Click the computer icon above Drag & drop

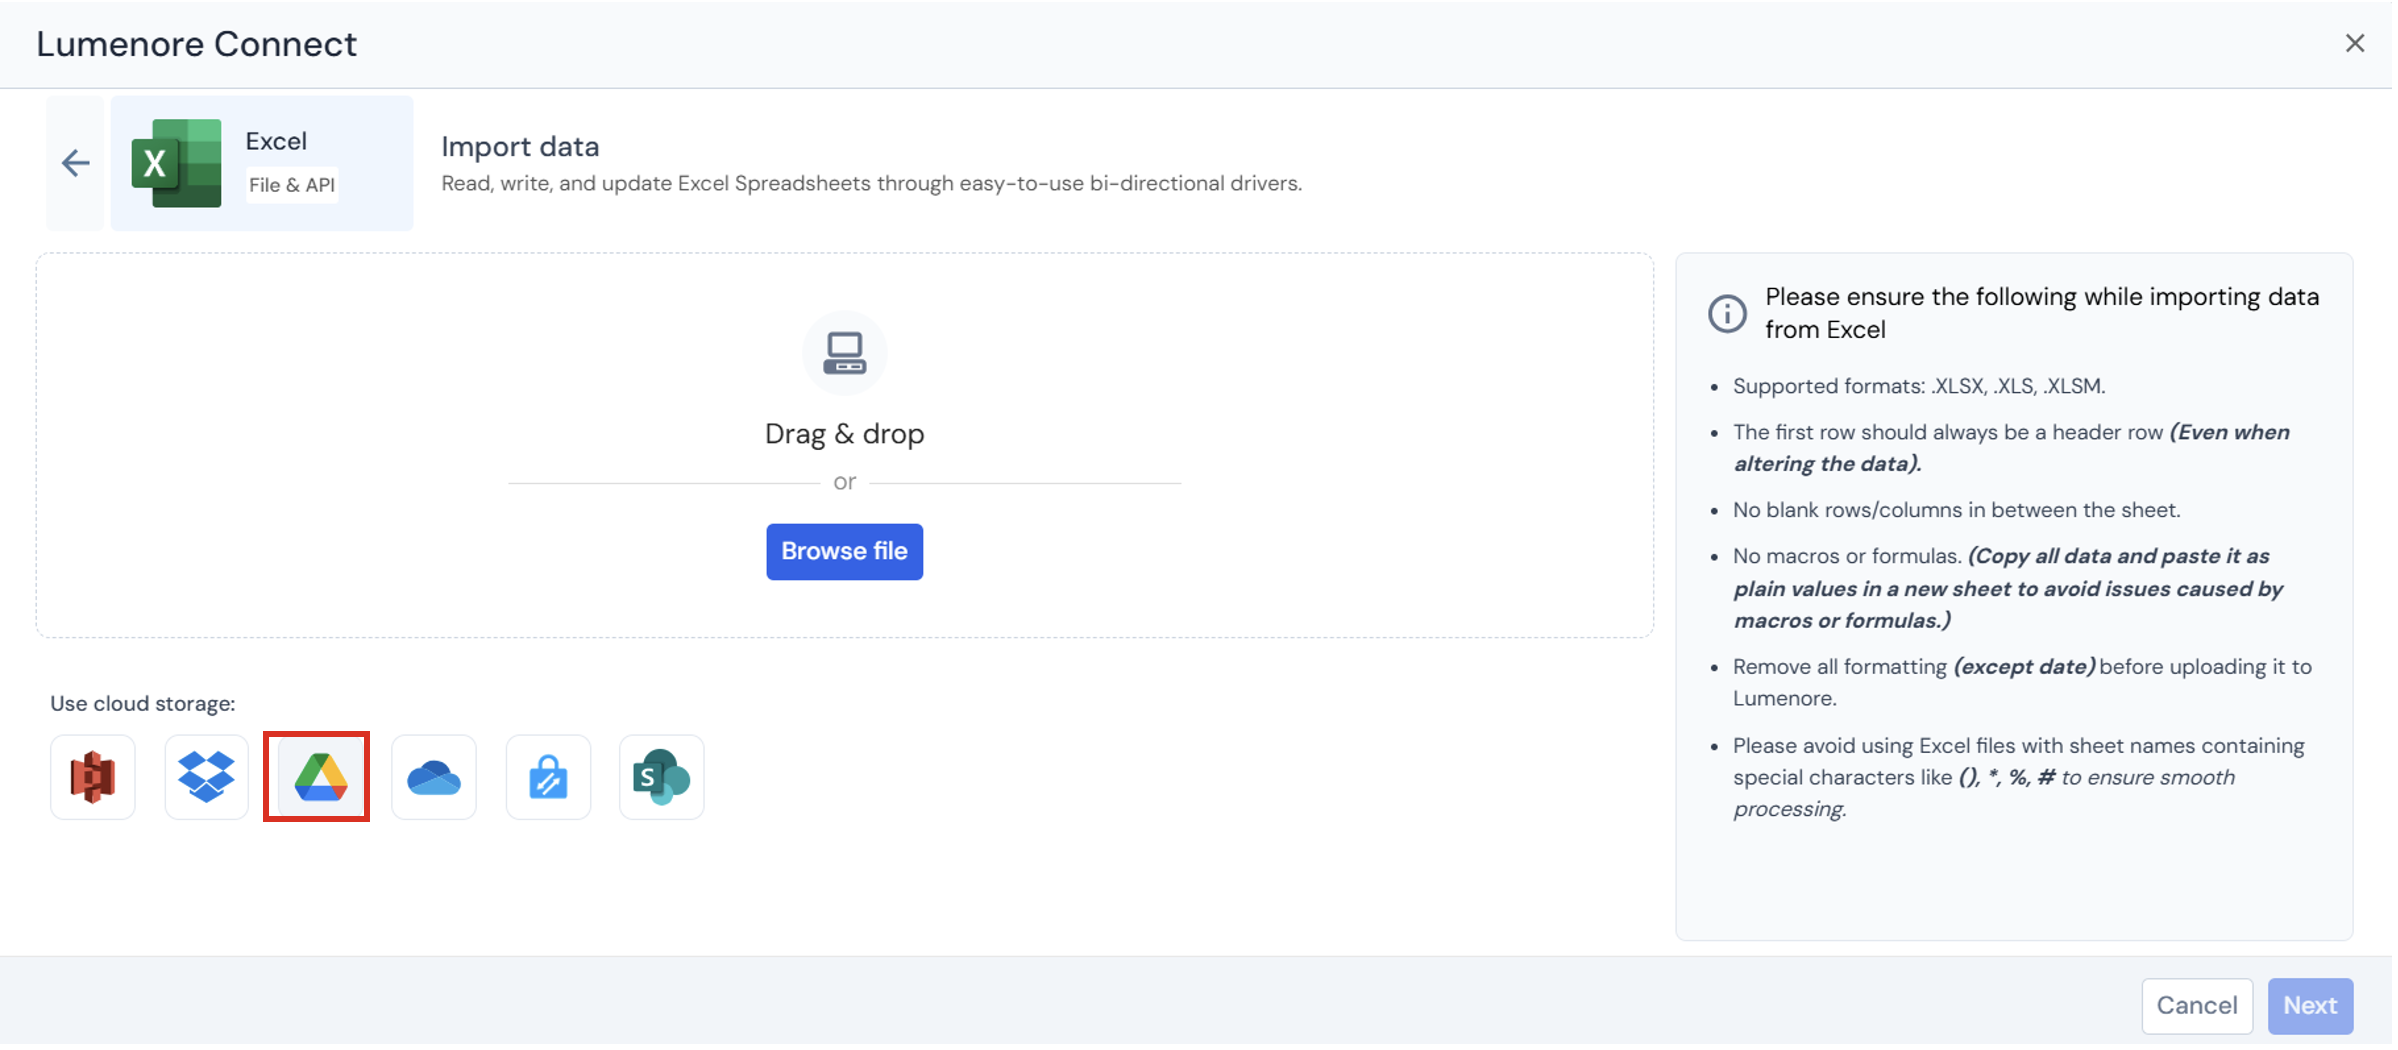(844, 353)
